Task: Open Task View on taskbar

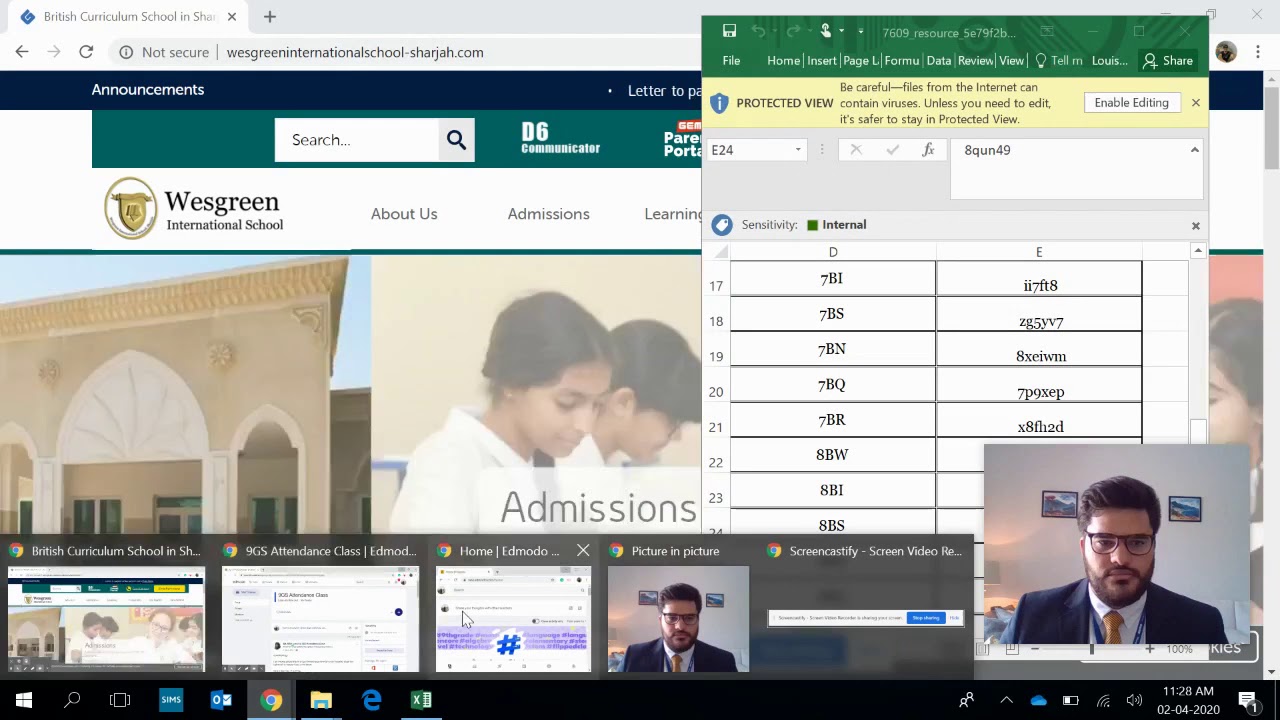Action: (120, 700)
